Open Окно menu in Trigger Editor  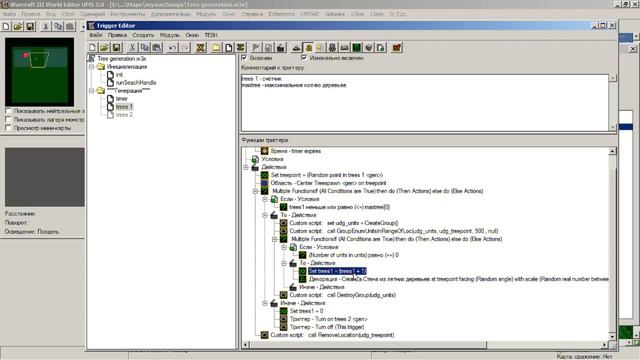pyautogui.click(x=192, y=35)
